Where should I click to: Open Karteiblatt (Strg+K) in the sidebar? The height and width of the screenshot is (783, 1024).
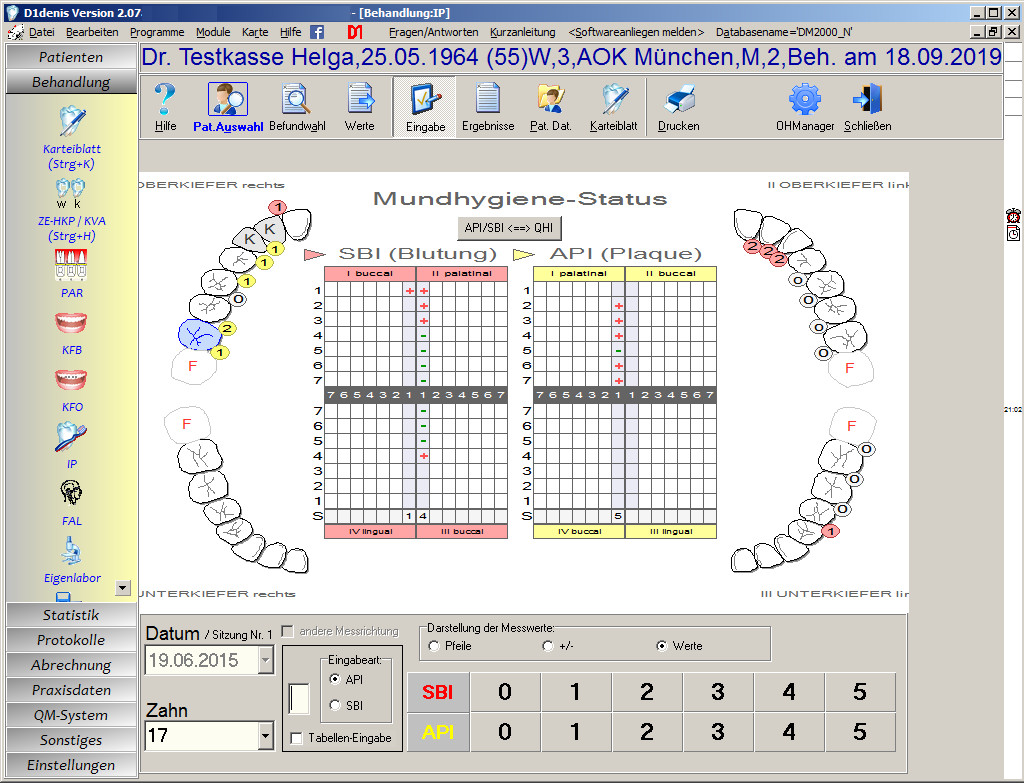click(72, 138)
